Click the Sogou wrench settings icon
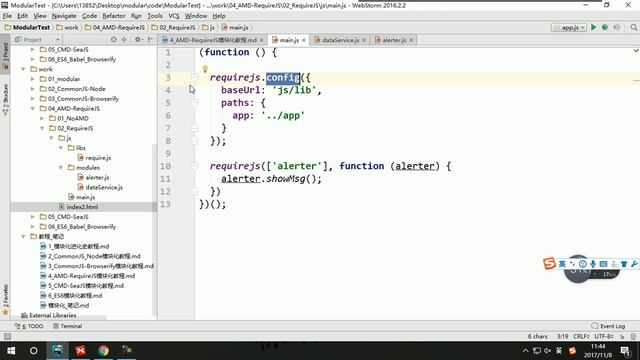Screen dimensions: 640x360 [634, 264]
